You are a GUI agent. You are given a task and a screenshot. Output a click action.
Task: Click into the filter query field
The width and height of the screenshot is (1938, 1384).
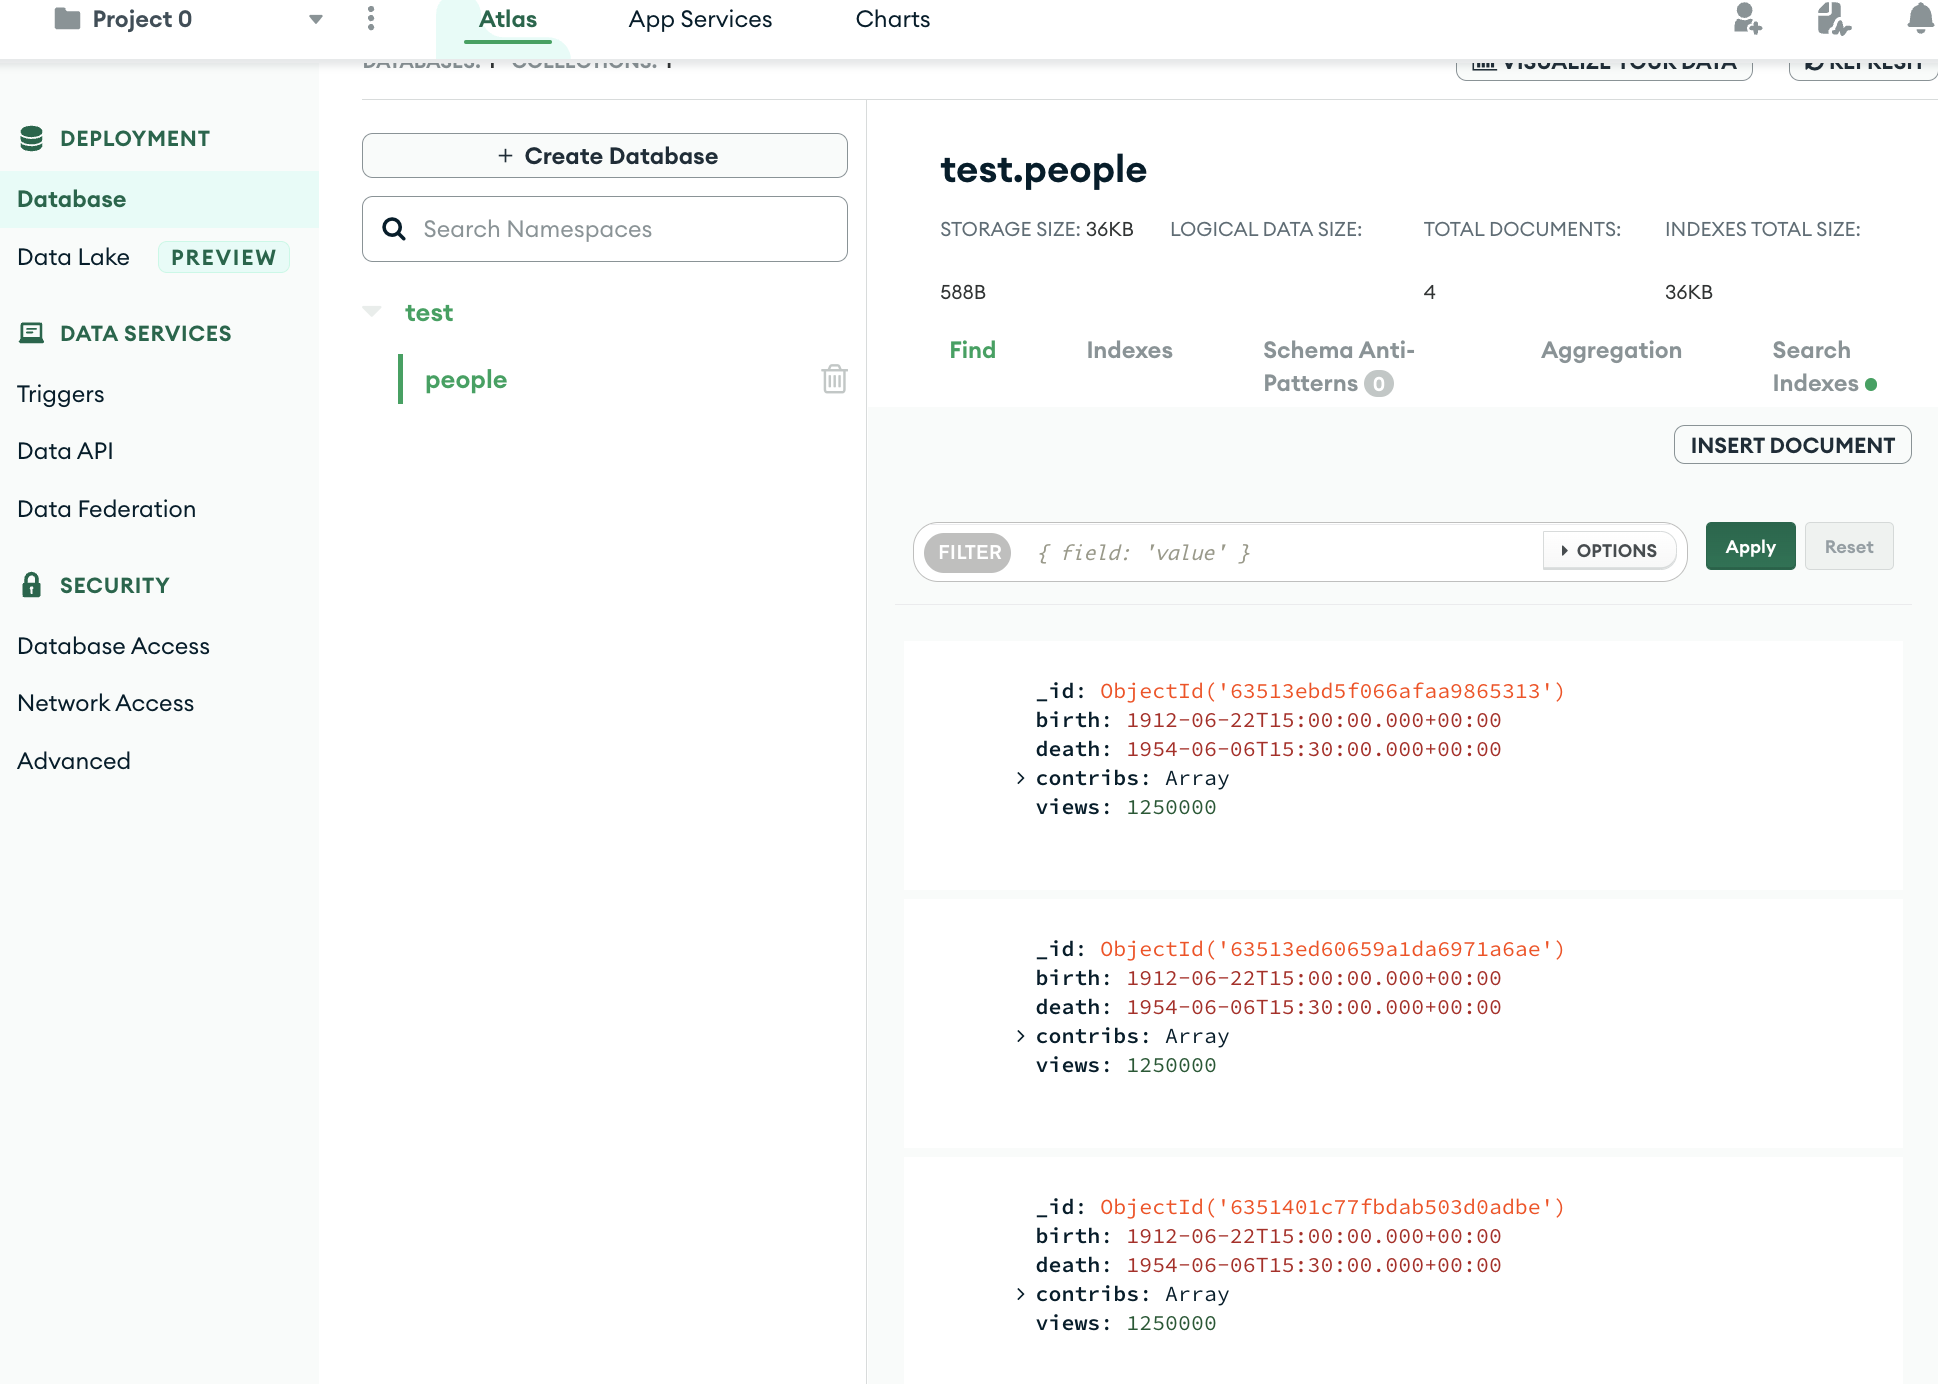click(1280, 552)
